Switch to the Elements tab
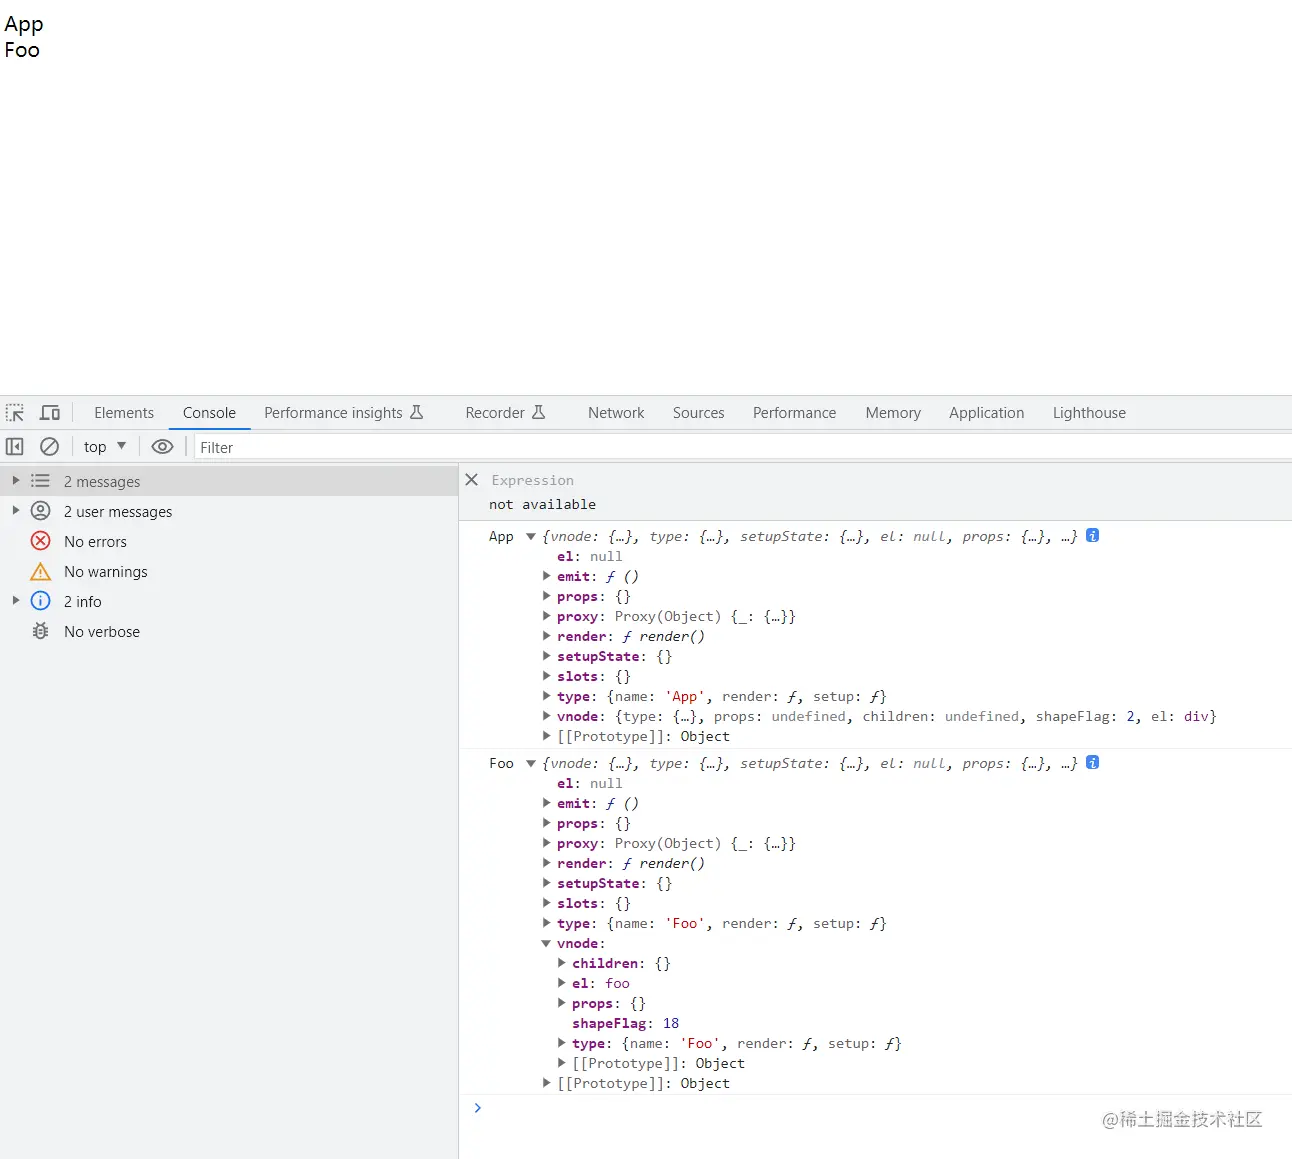This screenshot has width=1292, height=1159. 124,413
